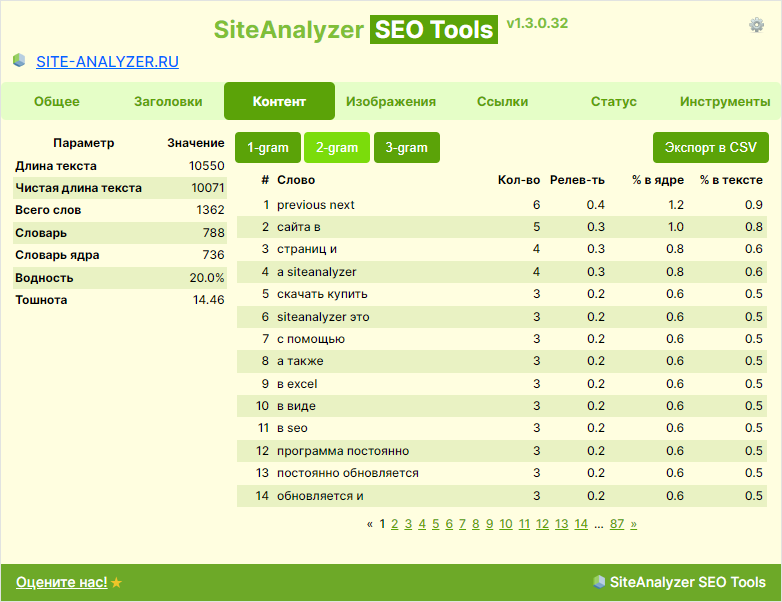Click the Кол-во column header
782x602 pixels.
[519, 180]
